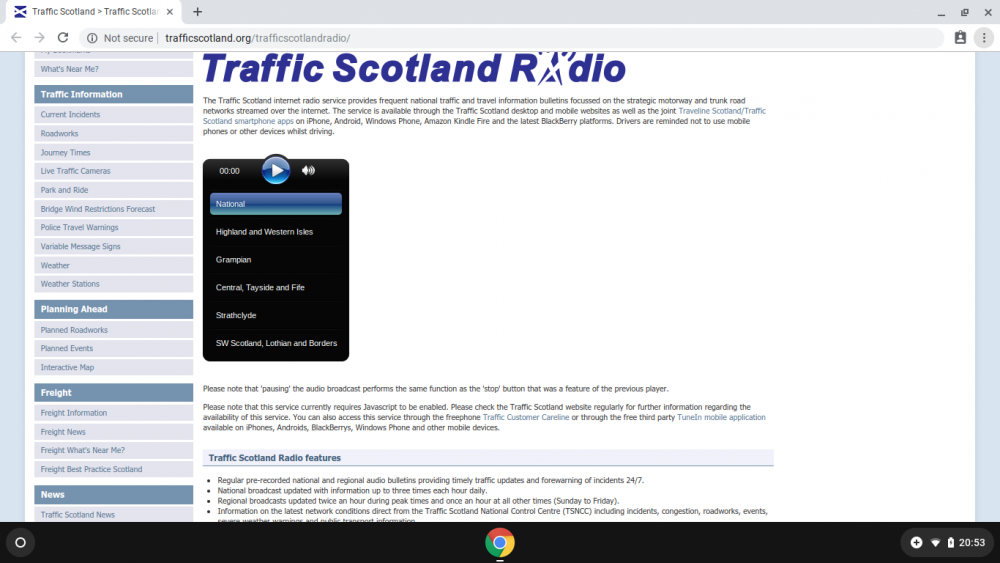
Task: Follow the TuneIn mobile application link
Action: [x=721, y=418]
